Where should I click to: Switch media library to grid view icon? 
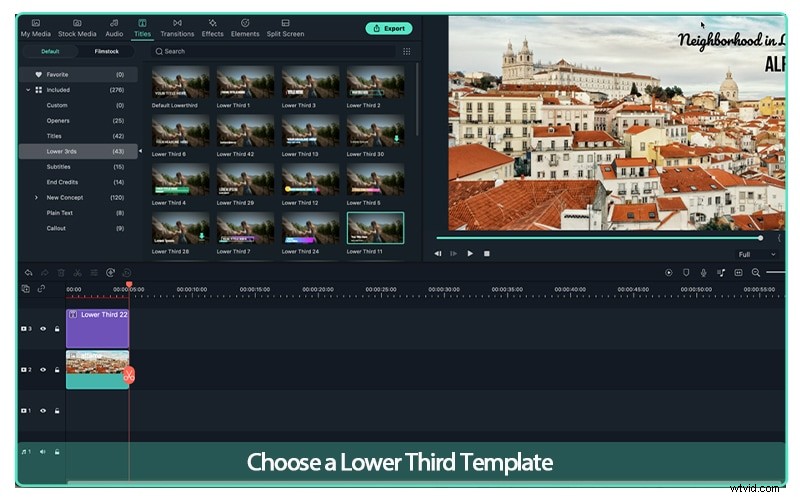click(406, 51)
